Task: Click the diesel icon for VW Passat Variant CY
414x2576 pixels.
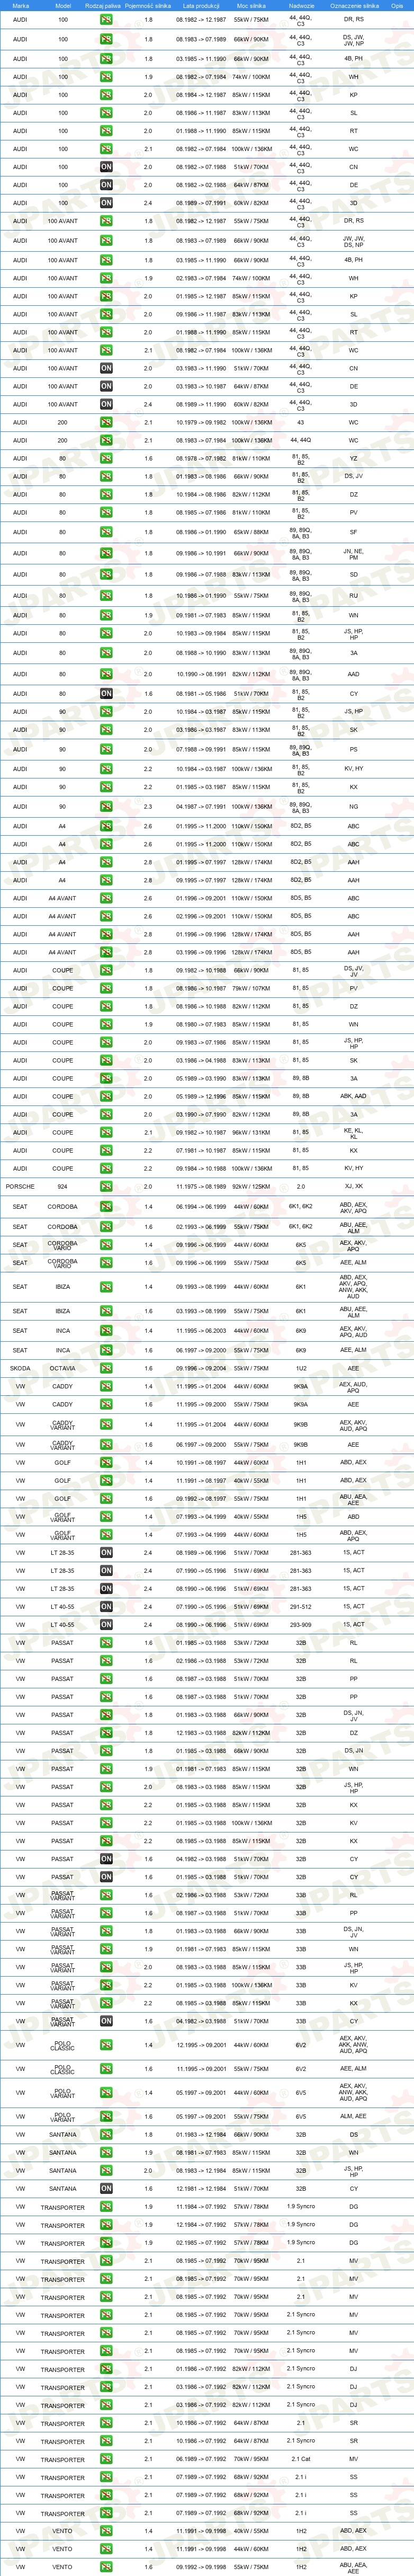Action: (x=106, y=2020)
